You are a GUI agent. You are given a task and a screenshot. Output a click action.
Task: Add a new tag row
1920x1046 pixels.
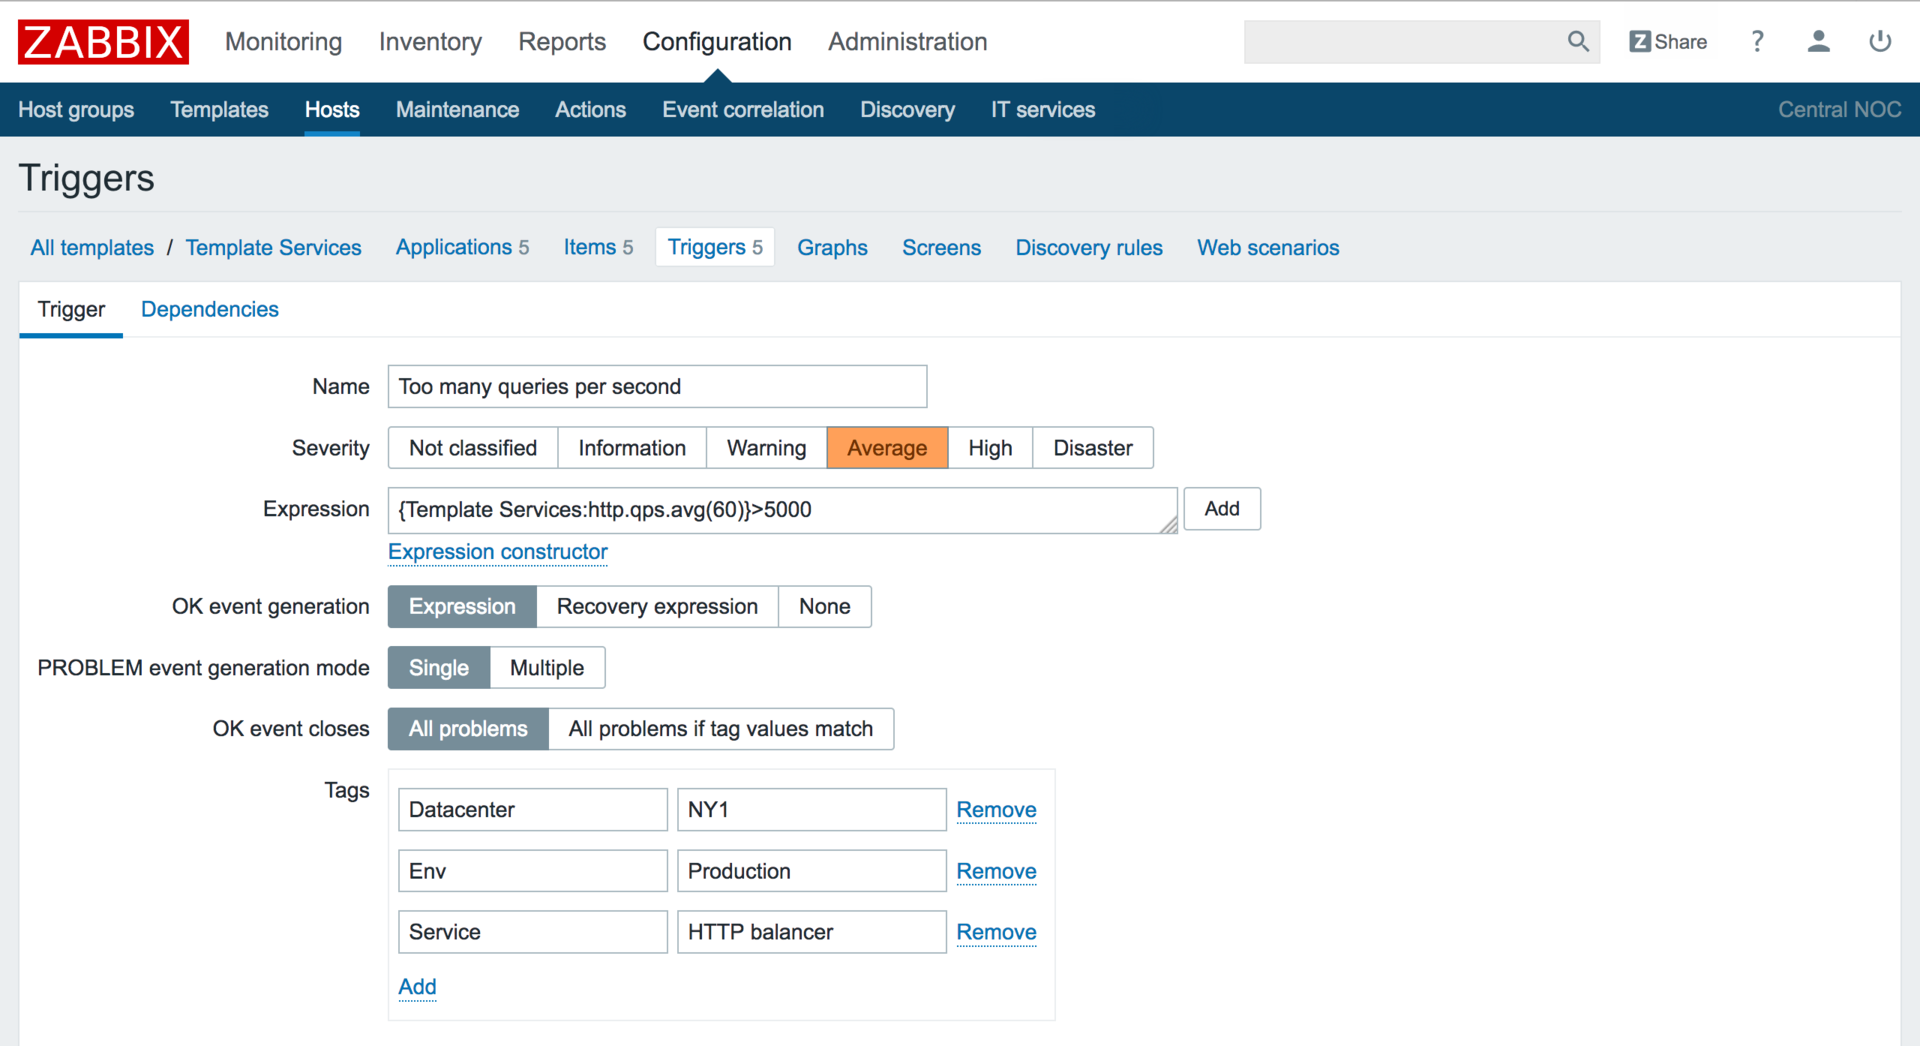tap(417, 987)
